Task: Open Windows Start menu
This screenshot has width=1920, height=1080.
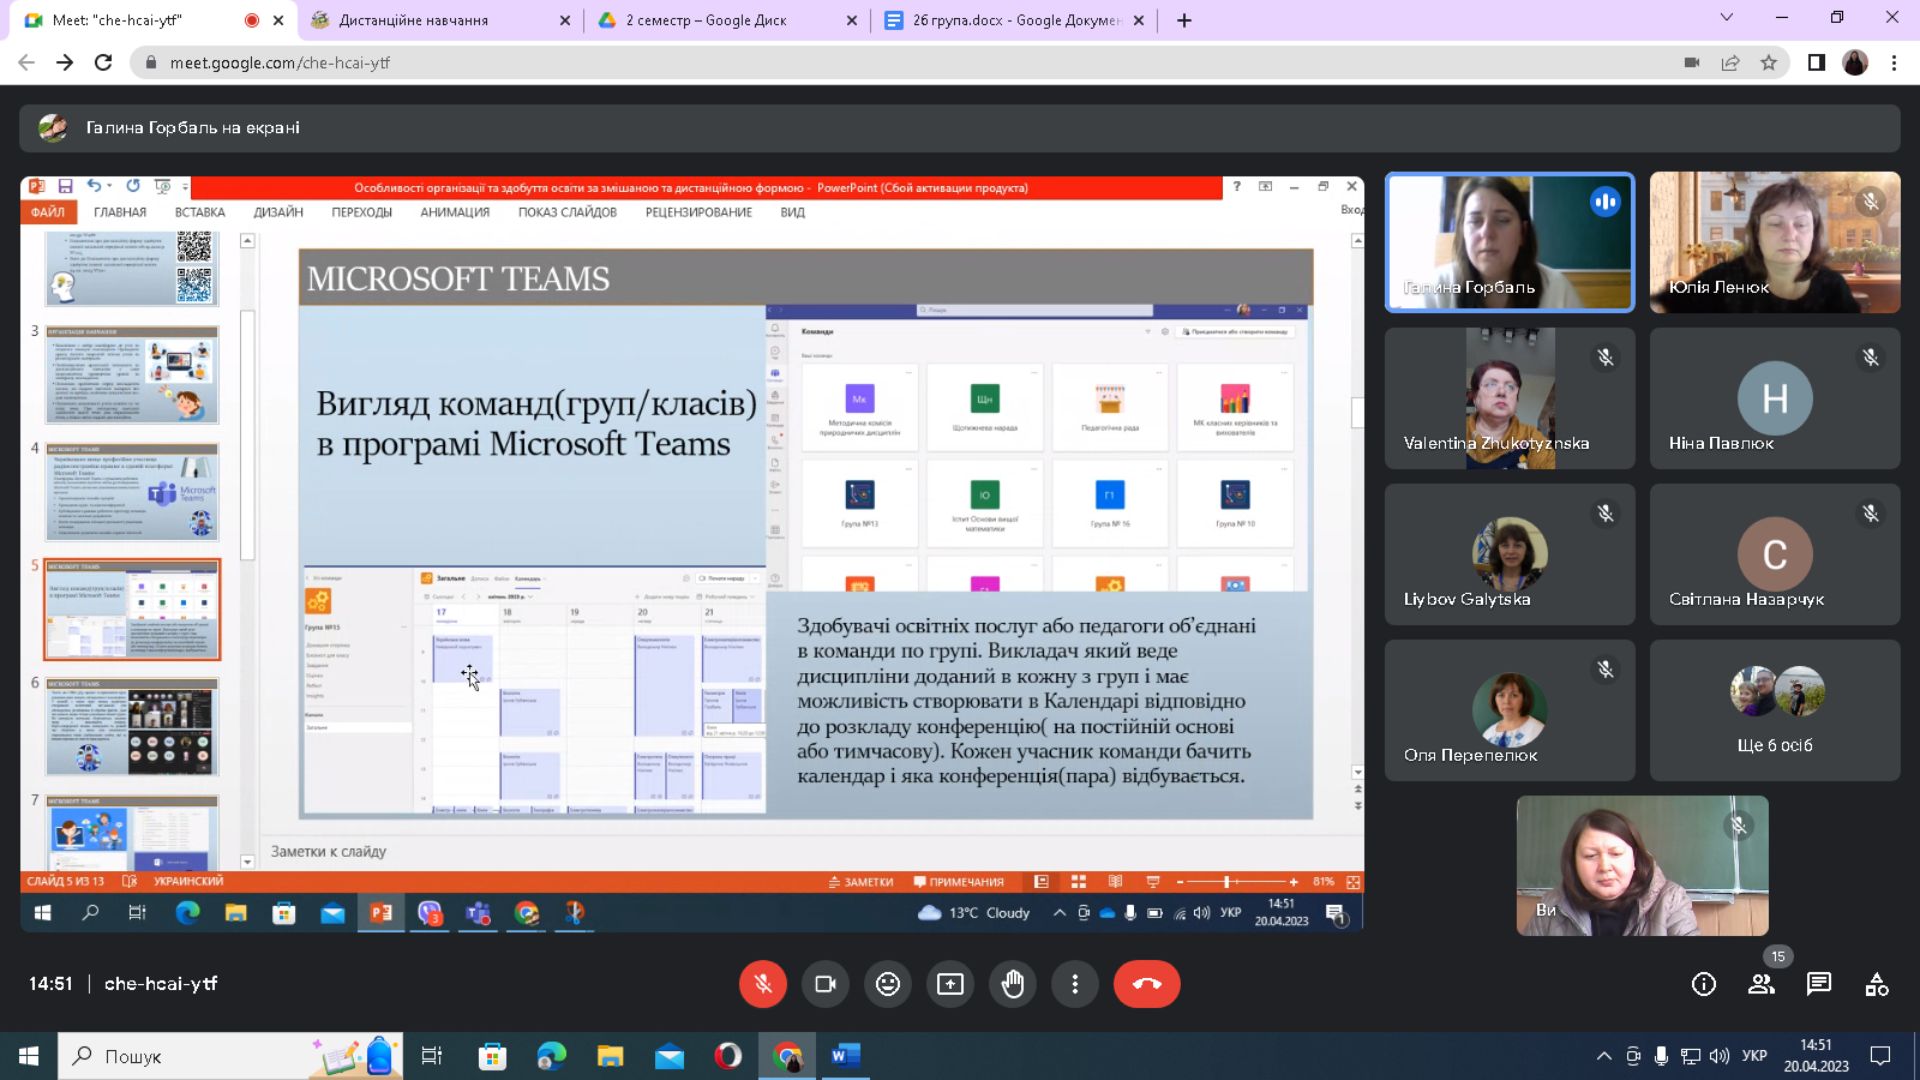Action: pyautogui.click(x=29, y=1056)
